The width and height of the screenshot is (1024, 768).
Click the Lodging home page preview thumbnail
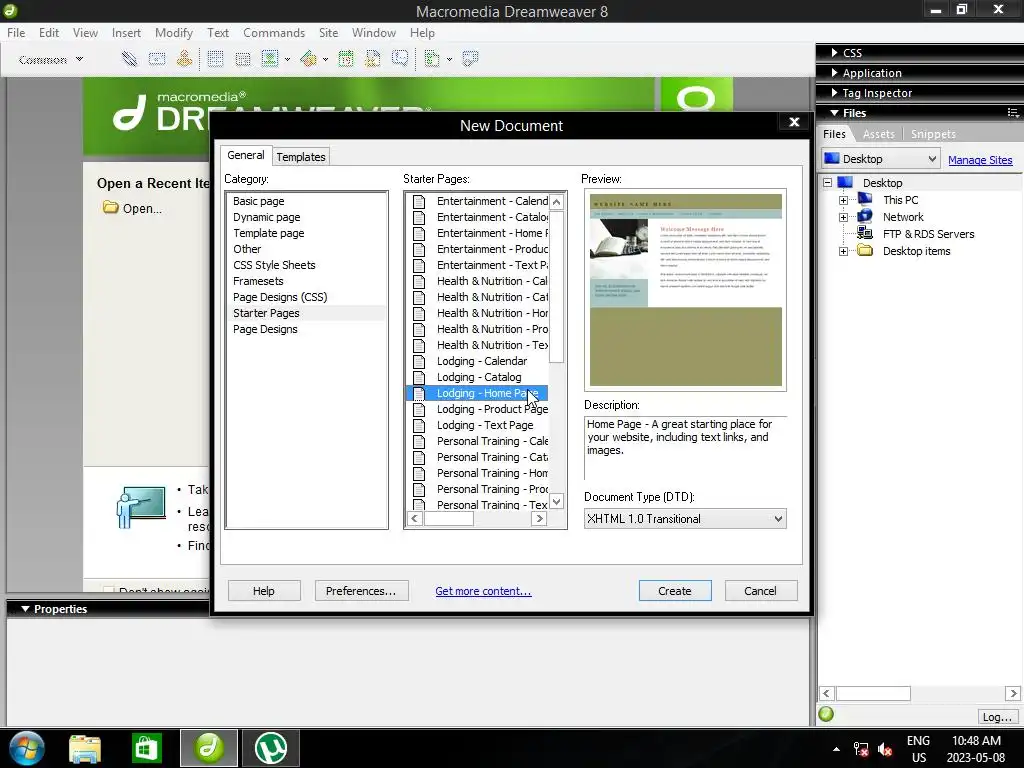[x=685, y=289]
